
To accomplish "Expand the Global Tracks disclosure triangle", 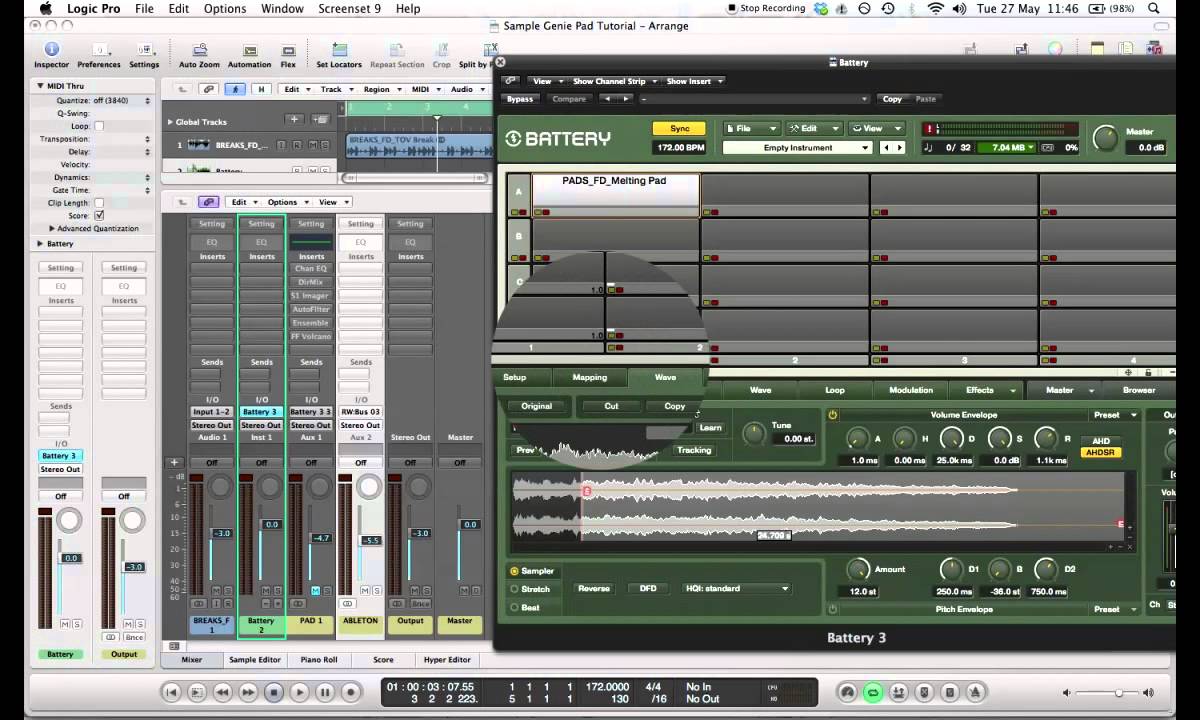I will (x=170, y=122).
